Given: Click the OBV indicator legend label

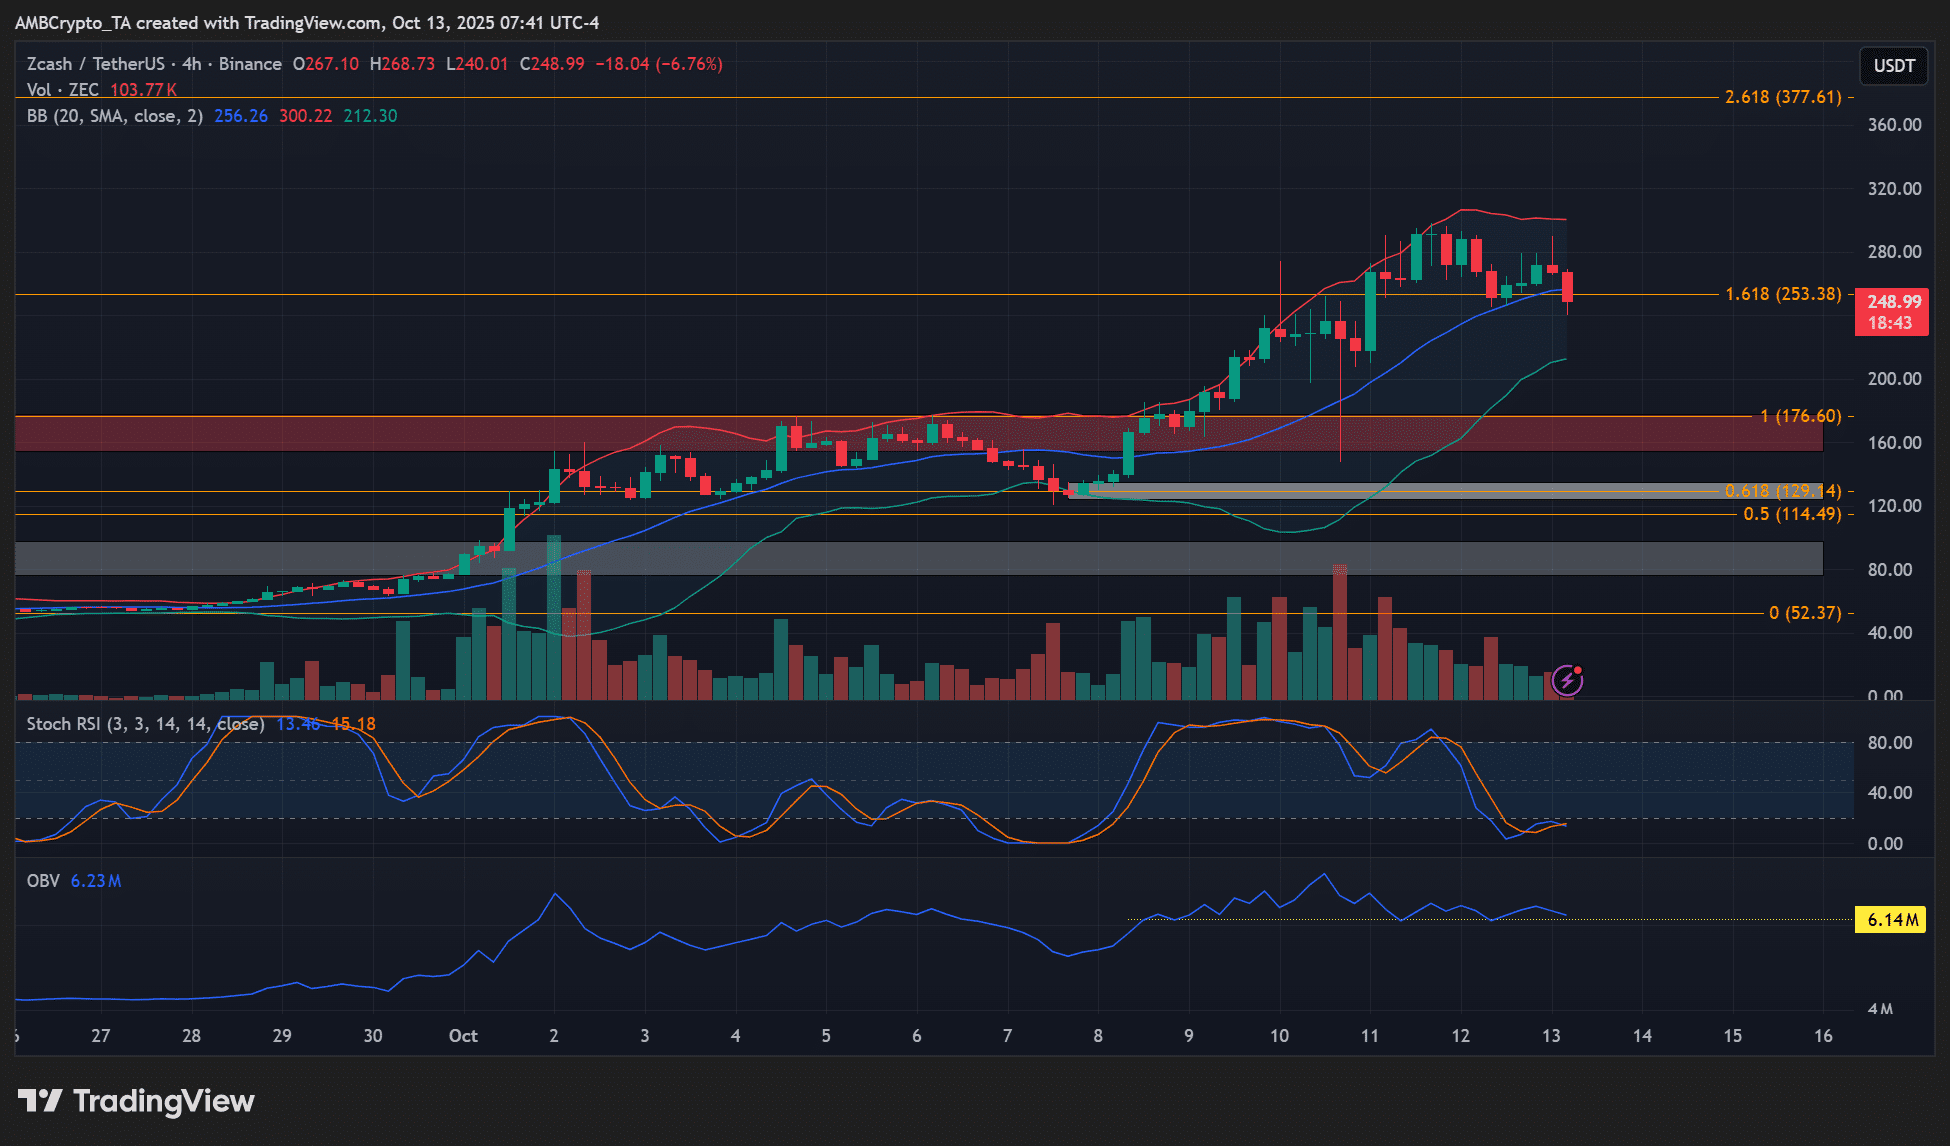Looking at the screenshot, I should click(43, 881).
